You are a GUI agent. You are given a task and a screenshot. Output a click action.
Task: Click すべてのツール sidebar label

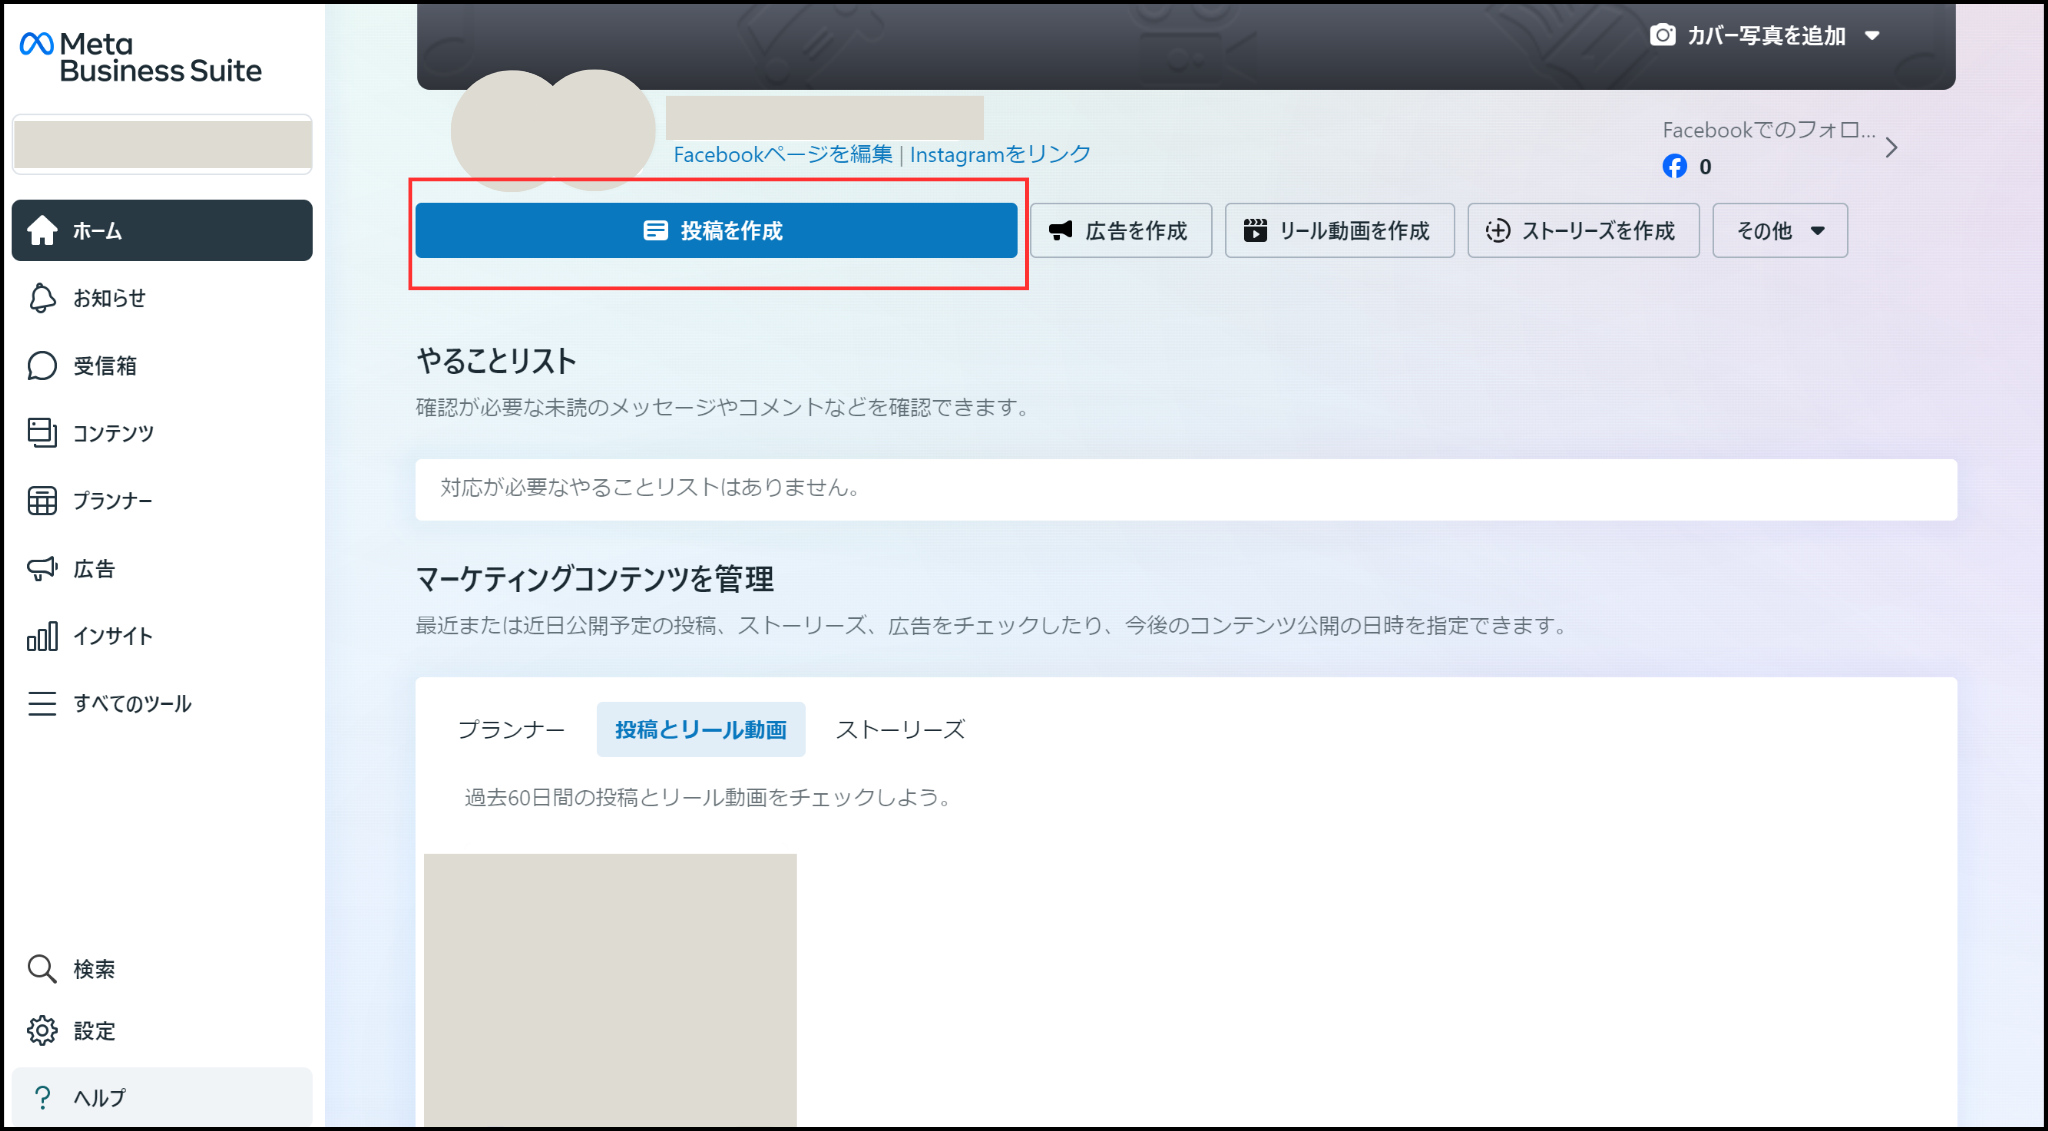click(x=132, y=704)
